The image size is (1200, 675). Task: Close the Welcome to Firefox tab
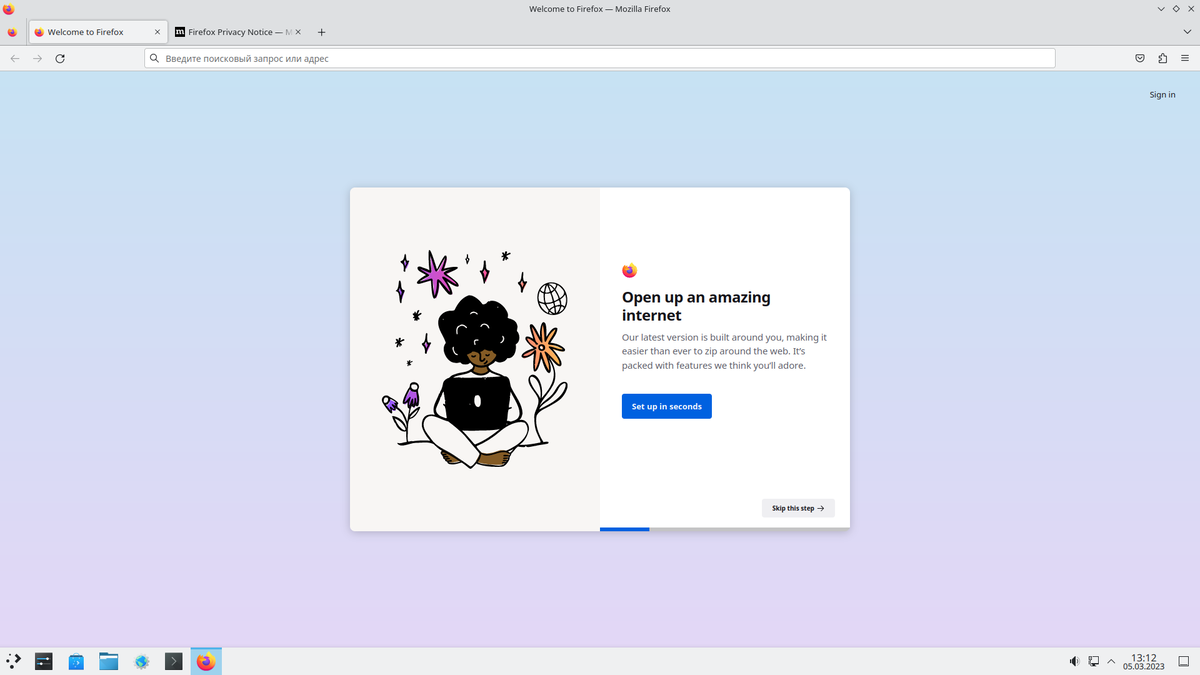click(157, 32)
